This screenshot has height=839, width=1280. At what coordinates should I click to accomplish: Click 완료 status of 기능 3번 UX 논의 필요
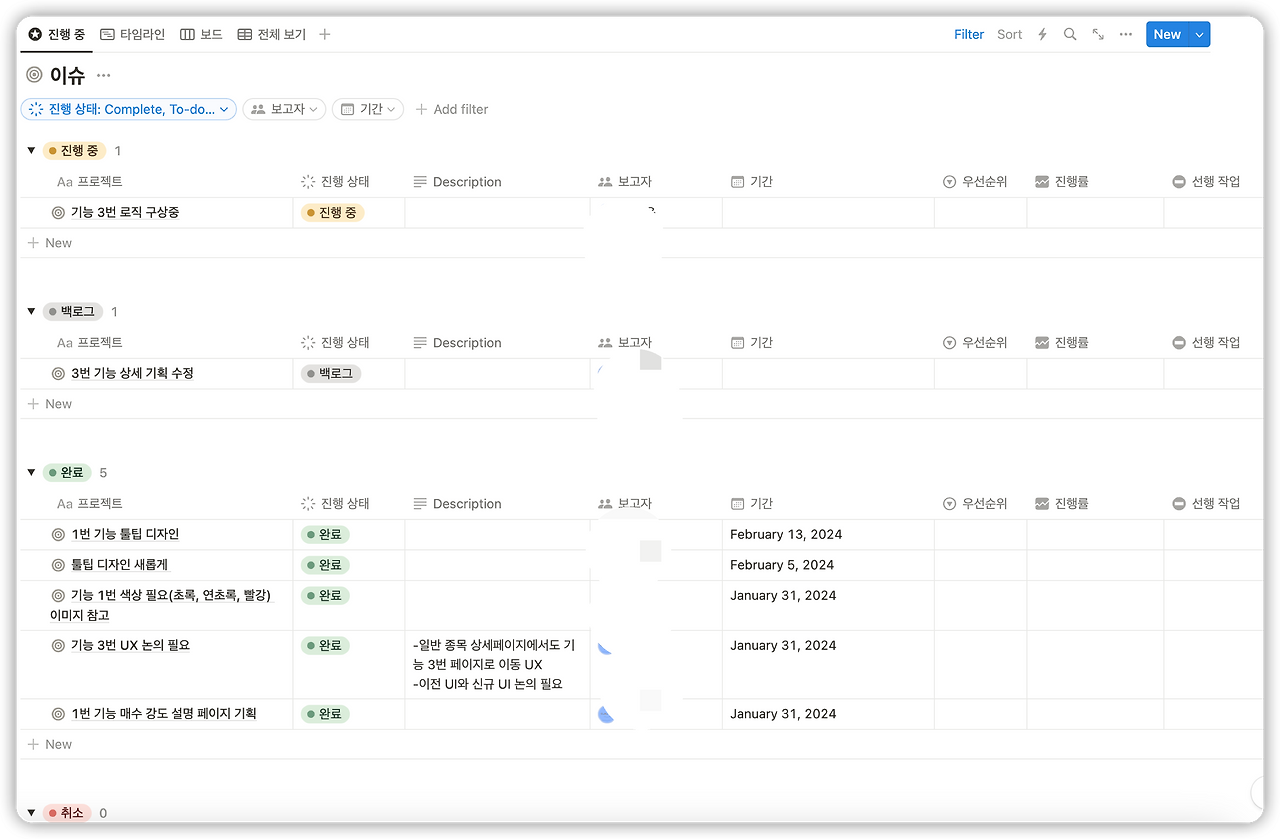[x=325, y=646]
